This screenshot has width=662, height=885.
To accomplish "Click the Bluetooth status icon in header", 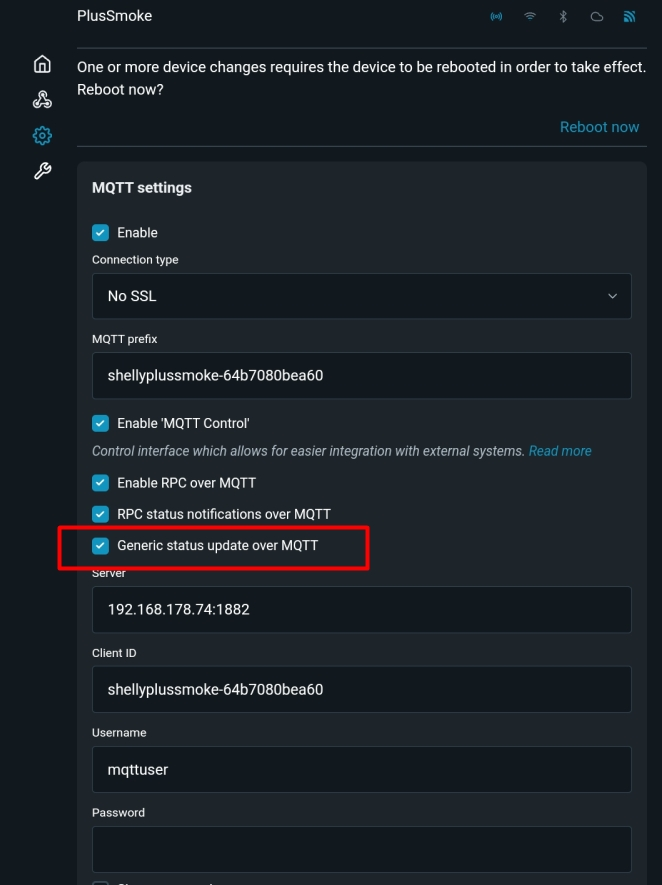I will [x=563, y=17].
